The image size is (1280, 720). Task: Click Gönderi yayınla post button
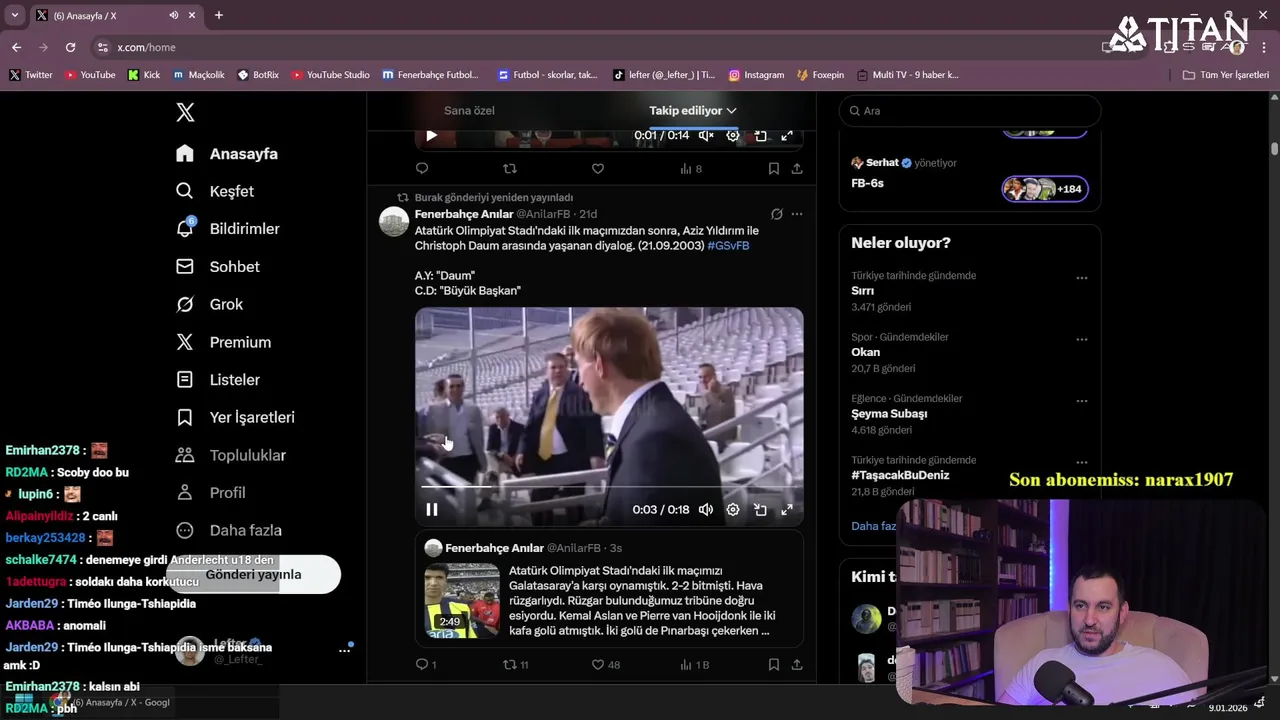coord(253,575)
